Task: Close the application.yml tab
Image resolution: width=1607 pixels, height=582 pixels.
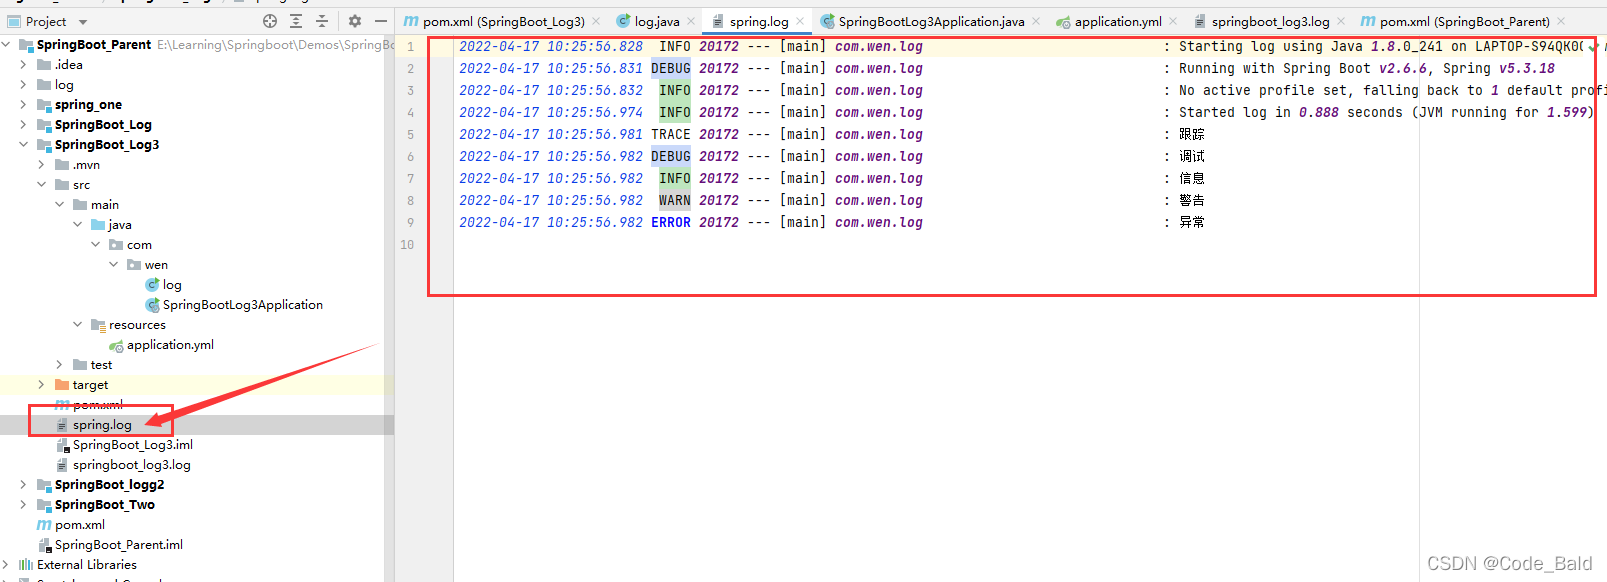Action: [1173, 21]
